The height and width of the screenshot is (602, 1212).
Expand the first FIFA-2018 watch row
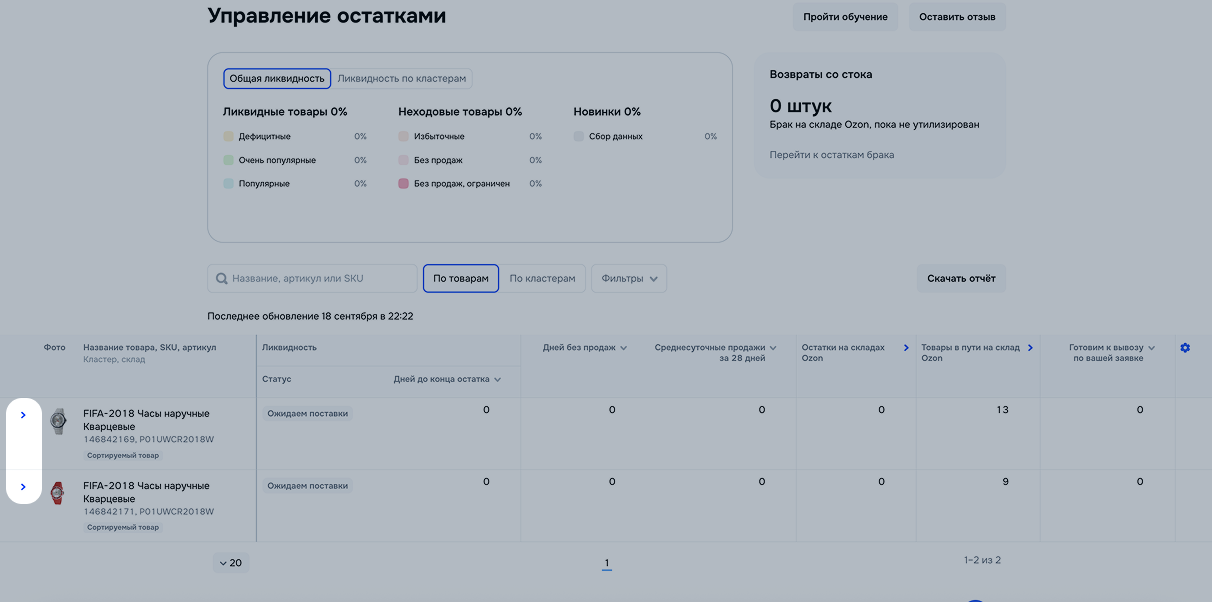23,415
